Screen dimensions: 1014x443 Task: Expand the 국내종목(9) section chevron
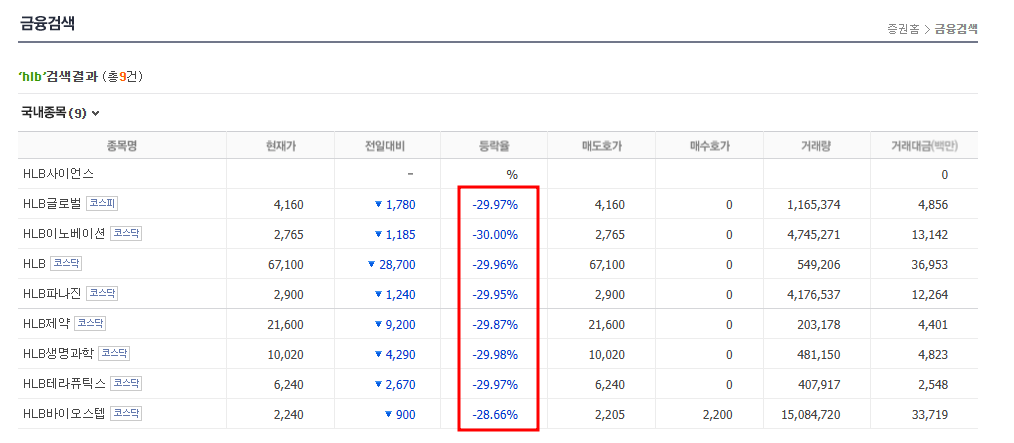point(96,113)
